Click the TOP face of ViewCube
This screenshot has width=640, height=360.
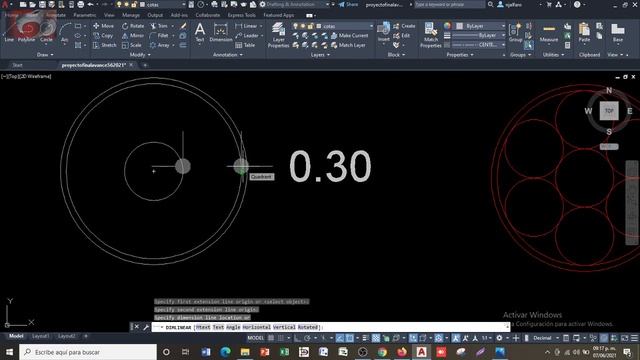(609, 111)
